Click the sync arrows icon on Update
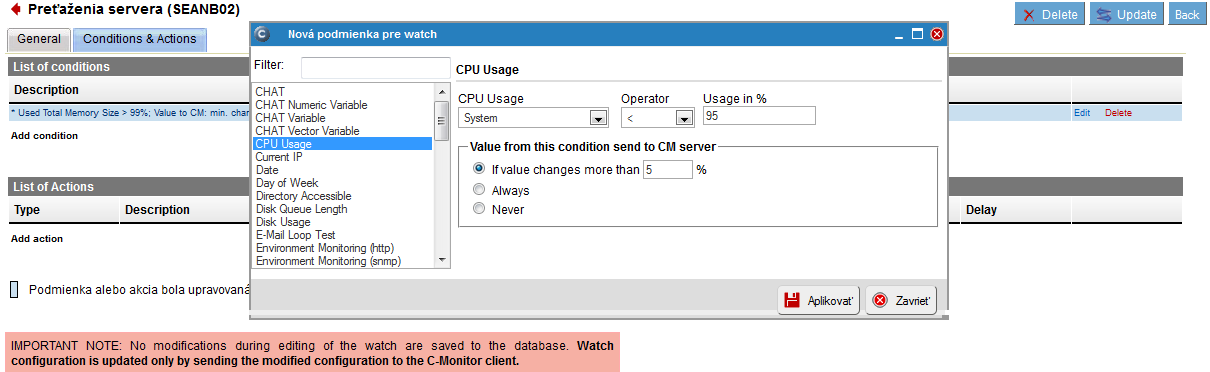 1103,15
